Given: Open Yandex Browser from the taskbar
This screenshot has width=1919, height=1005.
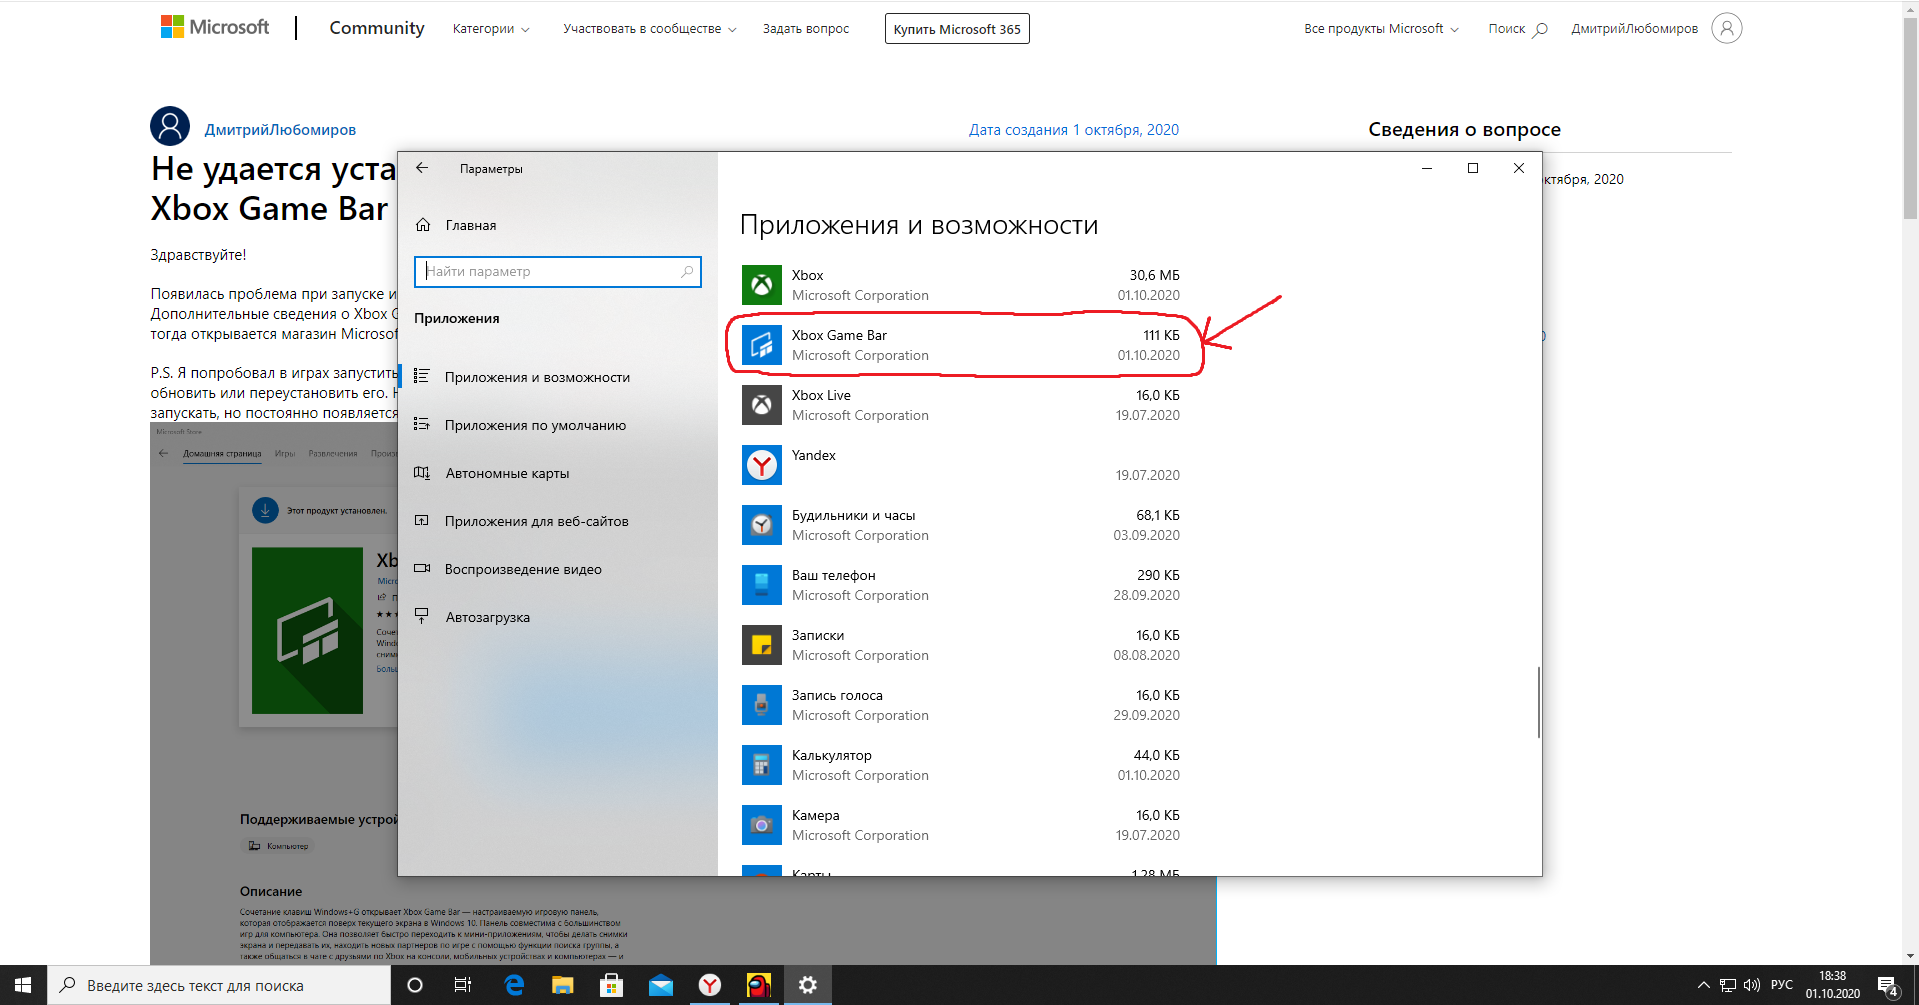Looking at the screenshot, I should coord(709,985).
